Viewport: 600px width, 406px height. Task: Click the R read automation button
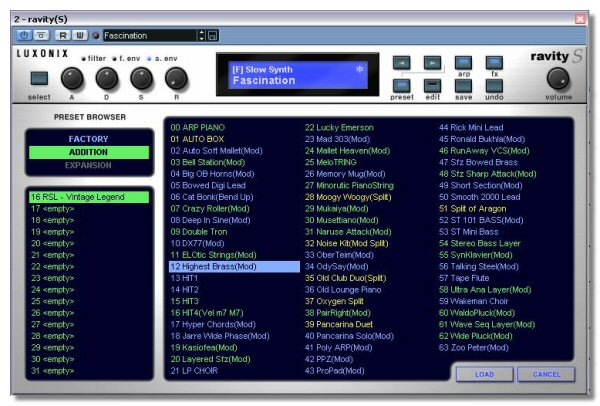point(63,36)
